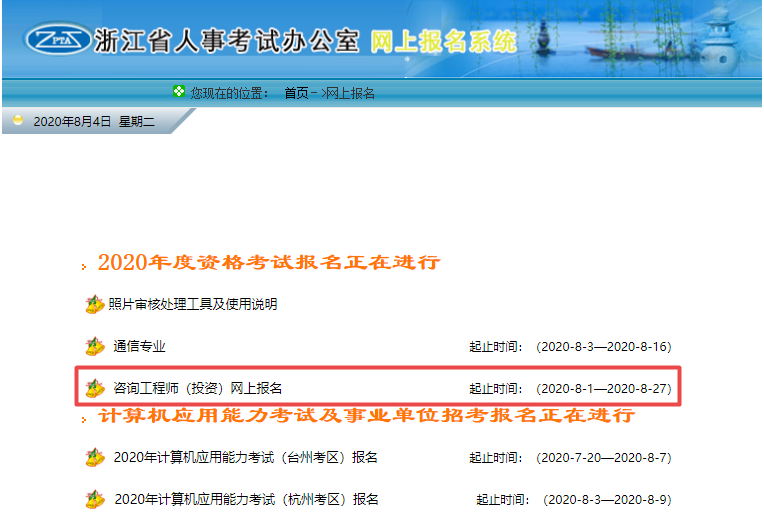Click the date range 2020-8-1—2020-8-27
Screen dimensions: 764x526
coord(604,387)
